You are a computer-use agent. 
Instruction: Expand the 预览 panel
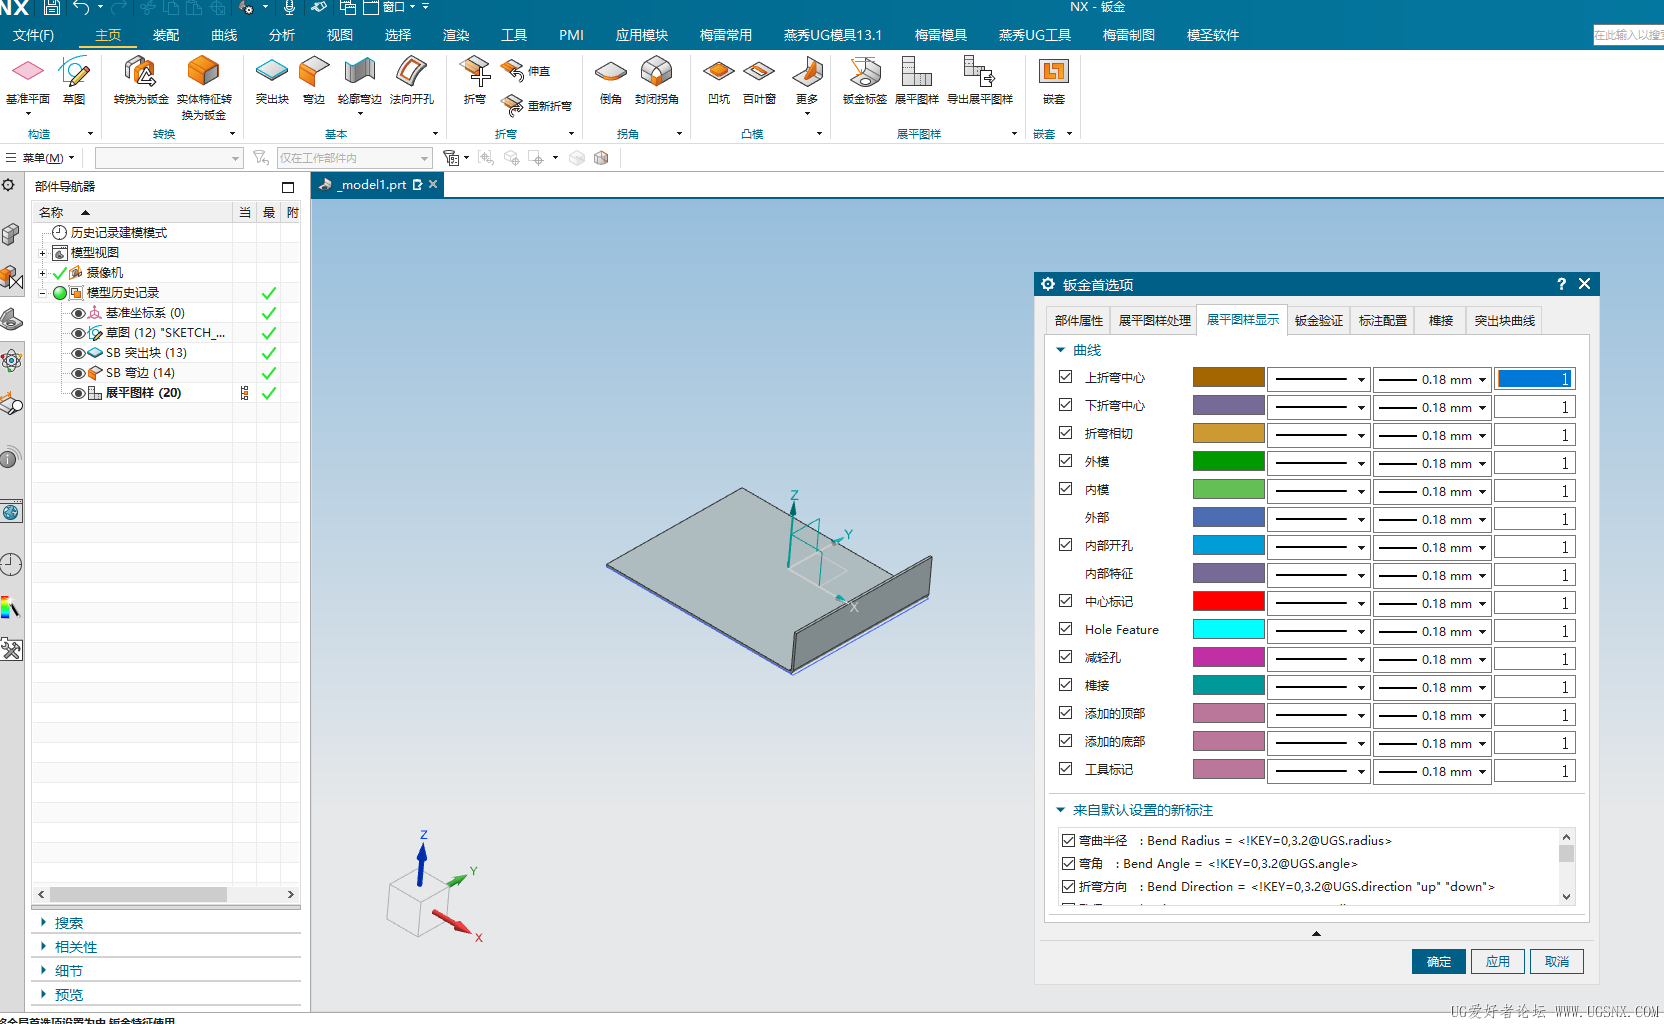[43, 994]
